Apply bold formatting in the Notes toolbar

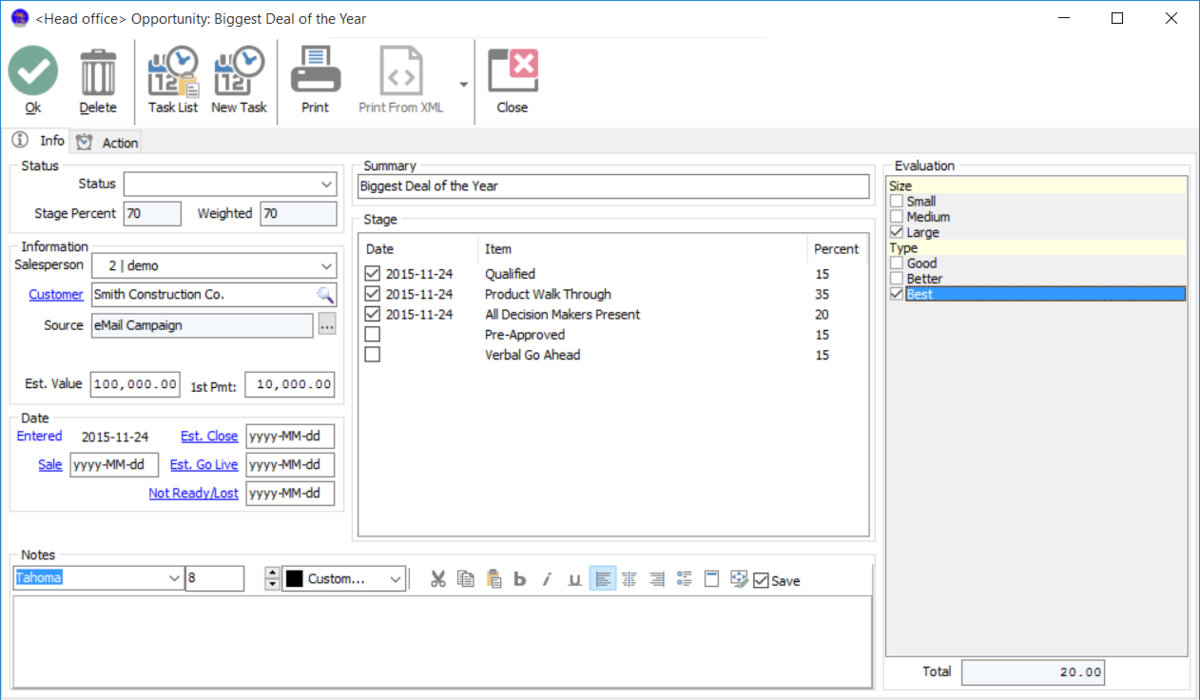[x=519, y=578]
